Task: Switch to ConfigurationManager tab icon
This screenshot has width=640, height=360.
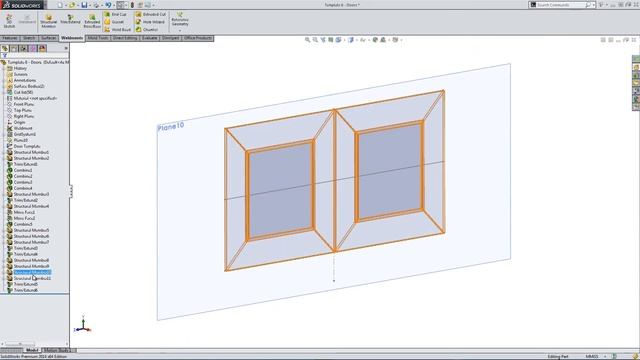Action: click(24, 48)
